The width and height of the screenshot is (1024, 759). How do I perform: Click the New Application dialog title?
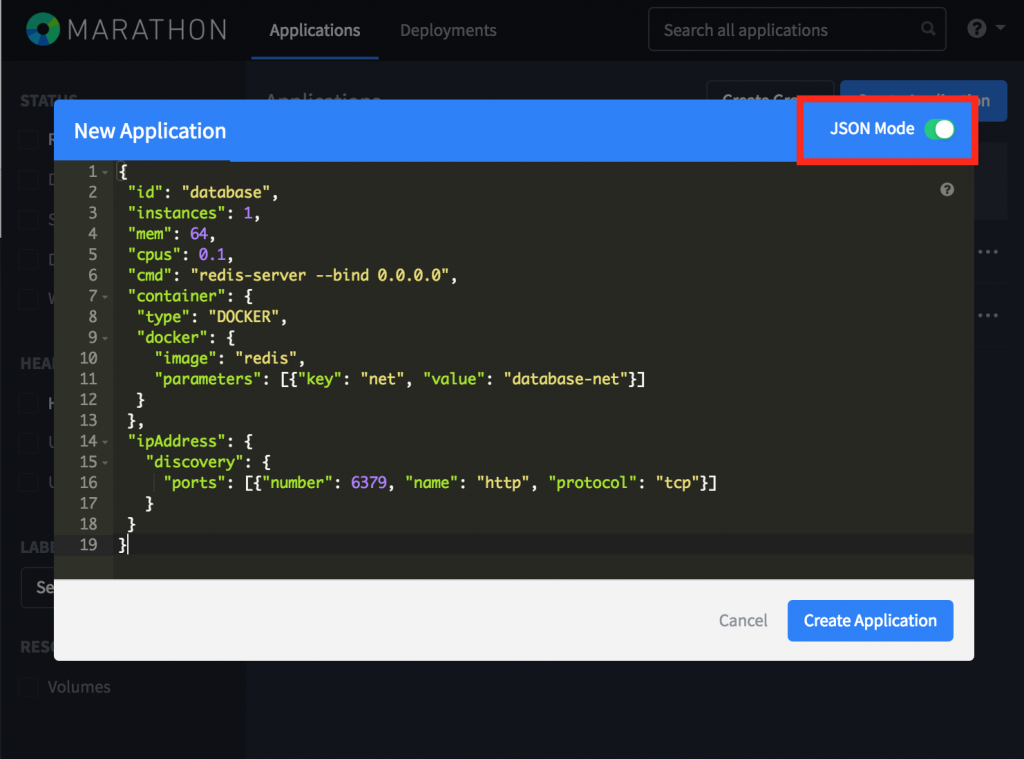150,131
